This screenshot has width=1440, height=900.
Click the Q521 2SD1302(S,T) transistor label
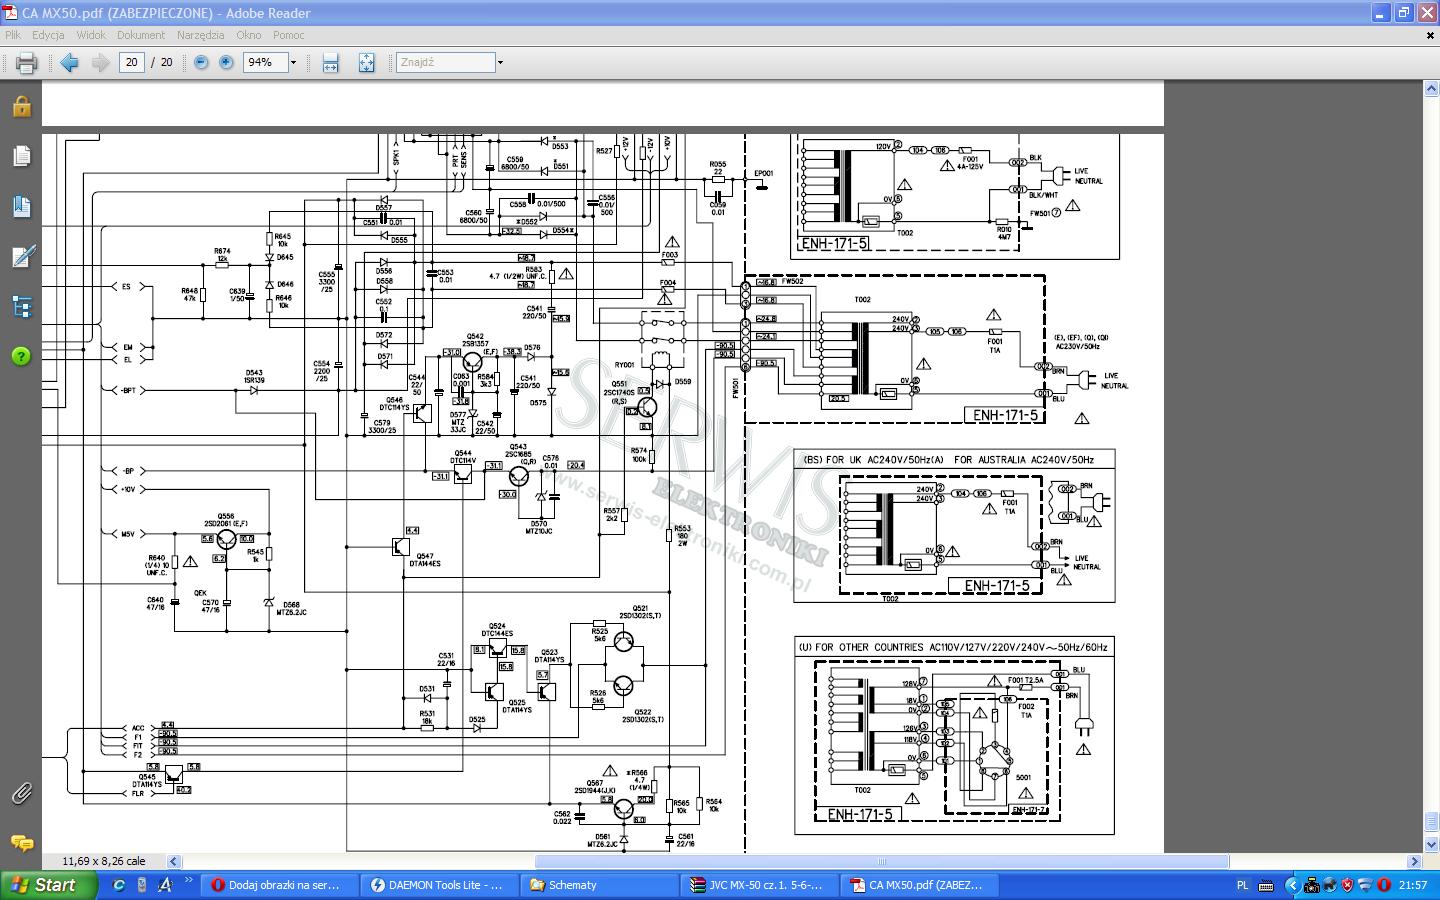coord(640,612)
